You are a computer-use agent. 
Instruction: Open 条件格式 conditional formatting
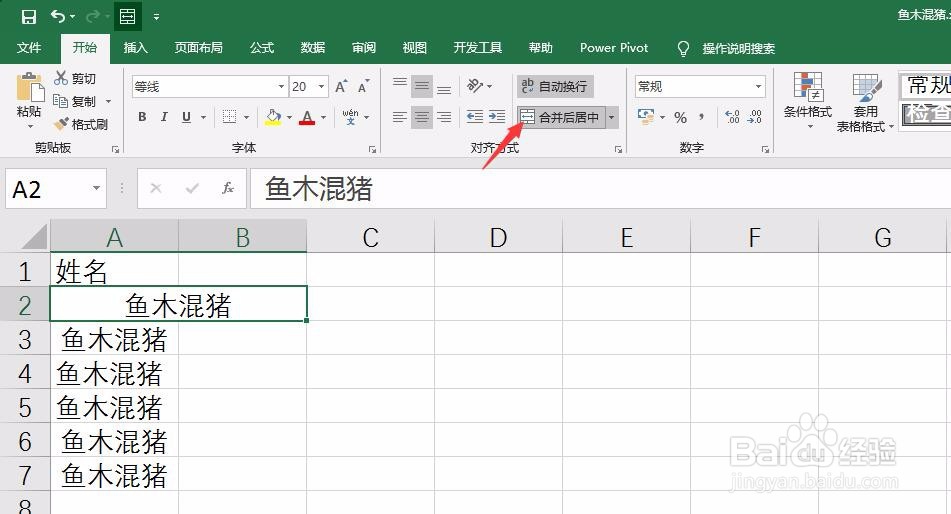[x=808, y=101]
